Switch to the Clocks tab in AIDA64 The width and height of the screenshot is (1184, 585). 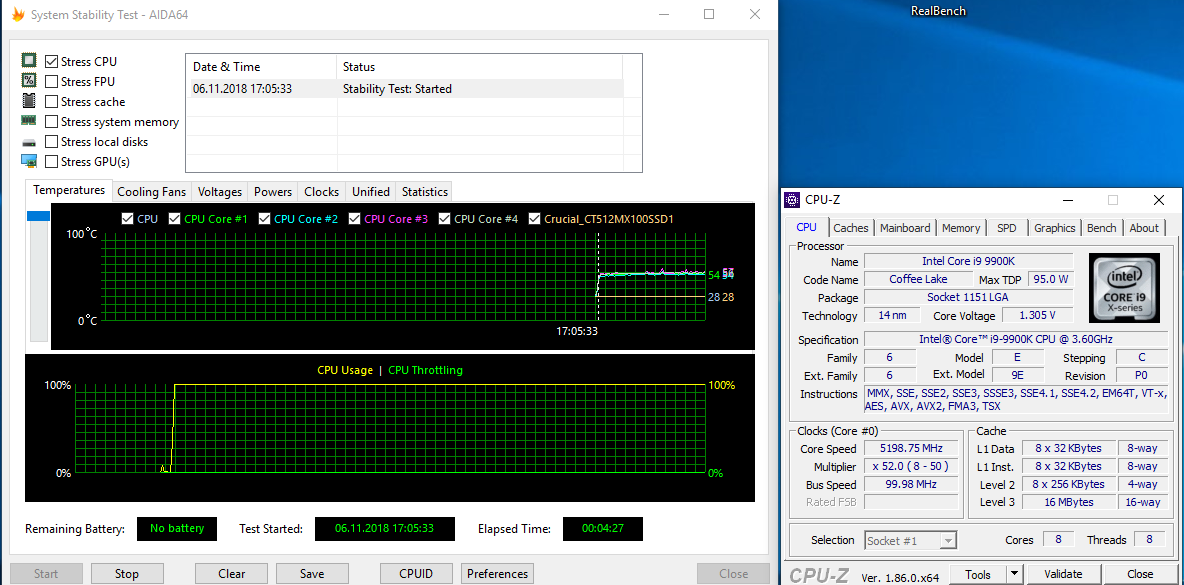click(322, 192)
